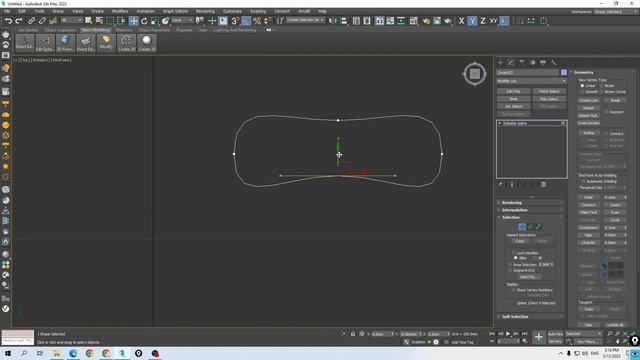Toggle Lock Handles checkbox

[x=513, y=253]
